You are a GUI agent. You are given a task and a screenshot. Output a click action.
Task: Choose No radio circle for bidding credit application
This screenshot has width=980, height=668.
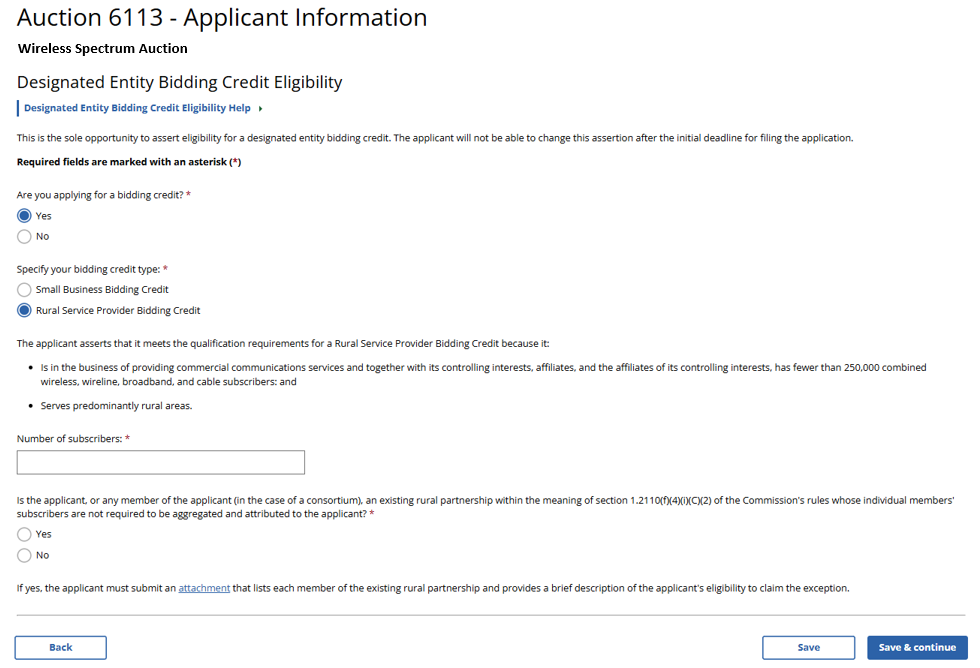[x=24, y=236]
